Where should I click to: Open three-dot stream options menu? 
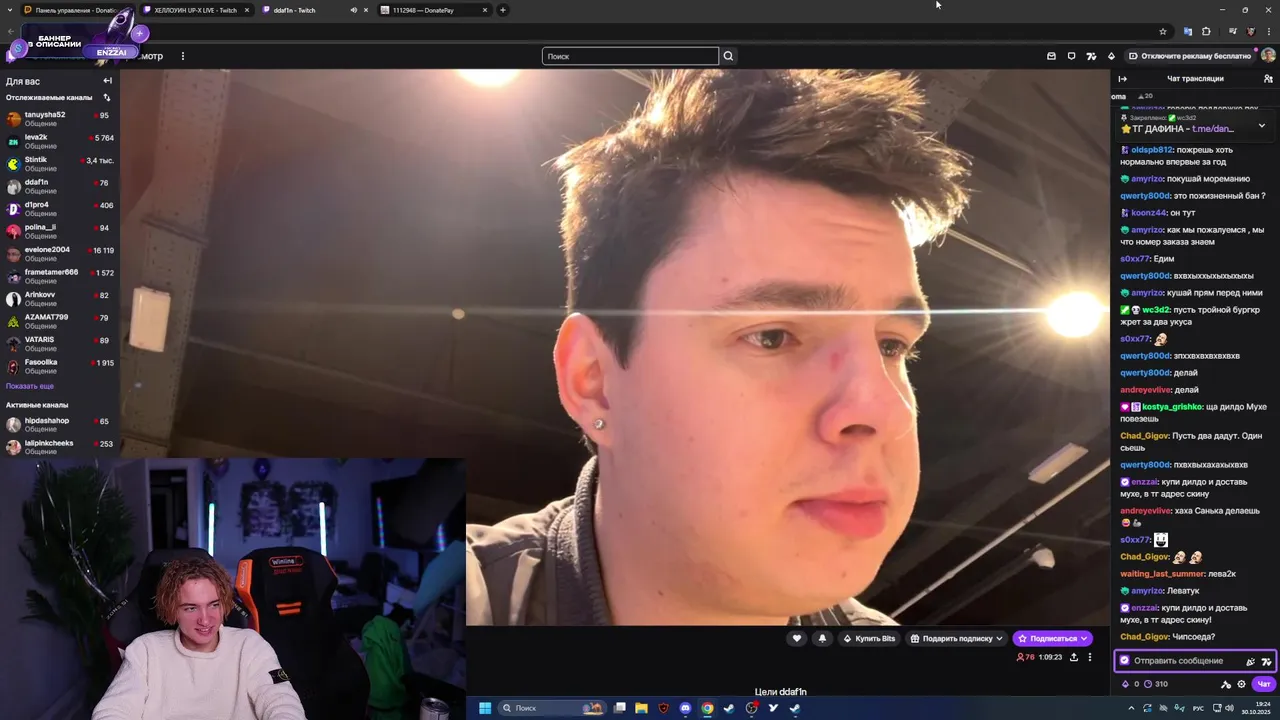1090,657
